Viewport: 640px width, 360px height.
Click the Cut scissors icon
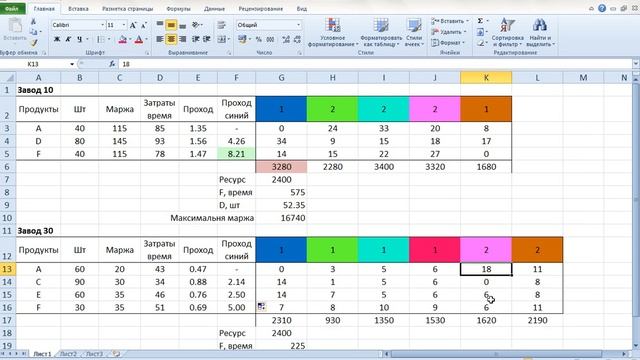pos(33,21)
